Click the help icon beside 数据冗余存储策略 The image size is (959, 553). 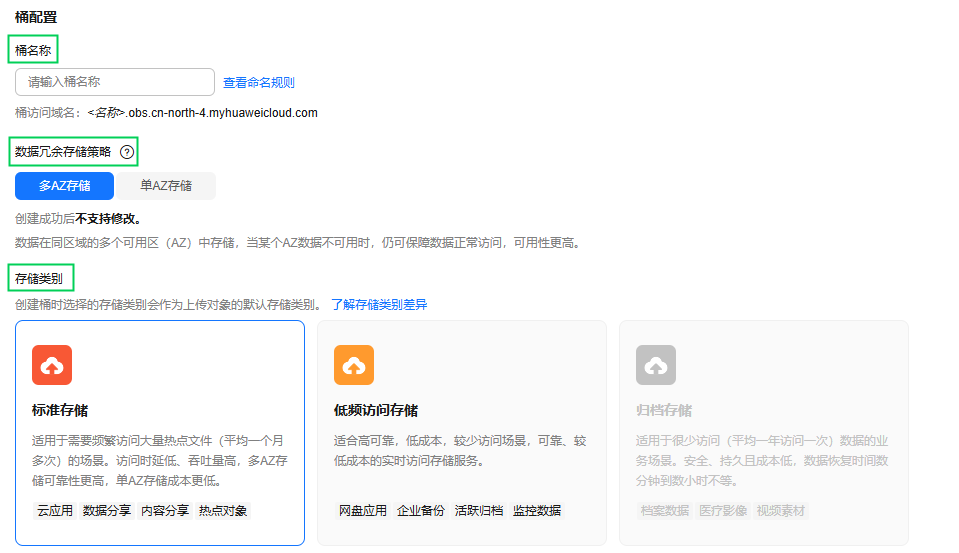coord(127,152)
